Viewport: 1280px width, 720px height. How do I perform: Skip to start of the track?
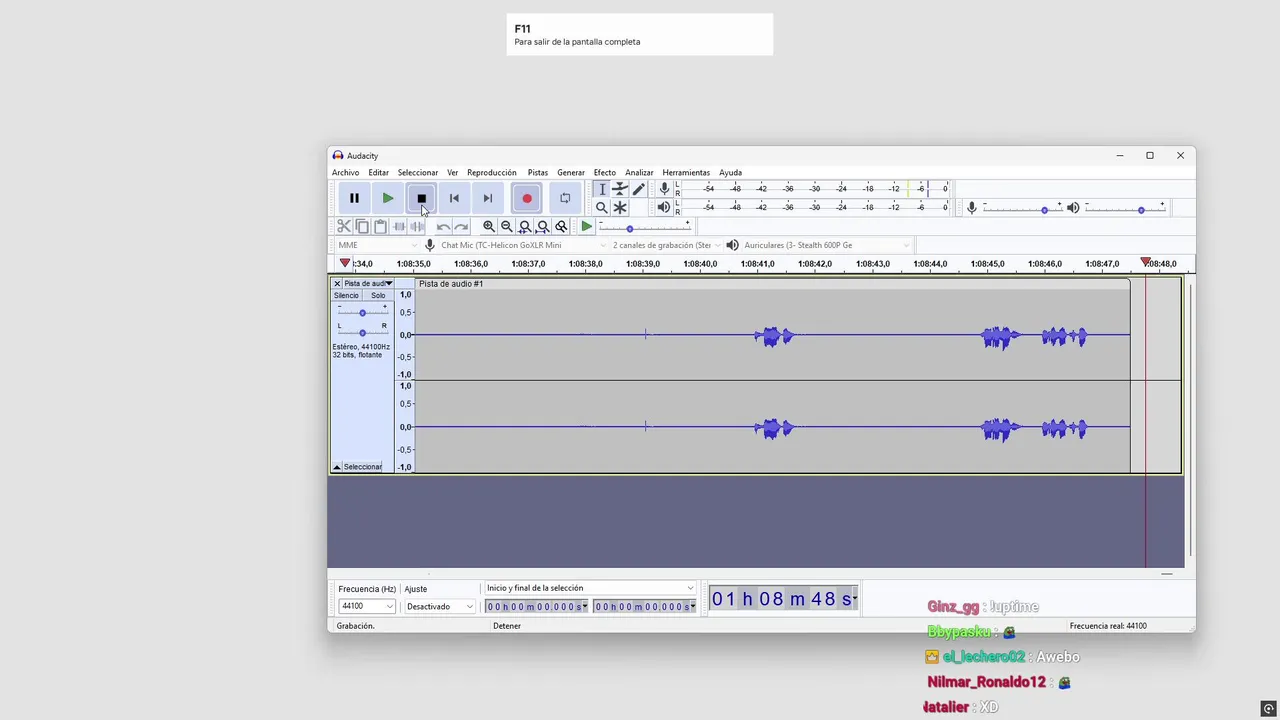click(x=454, y=198)
